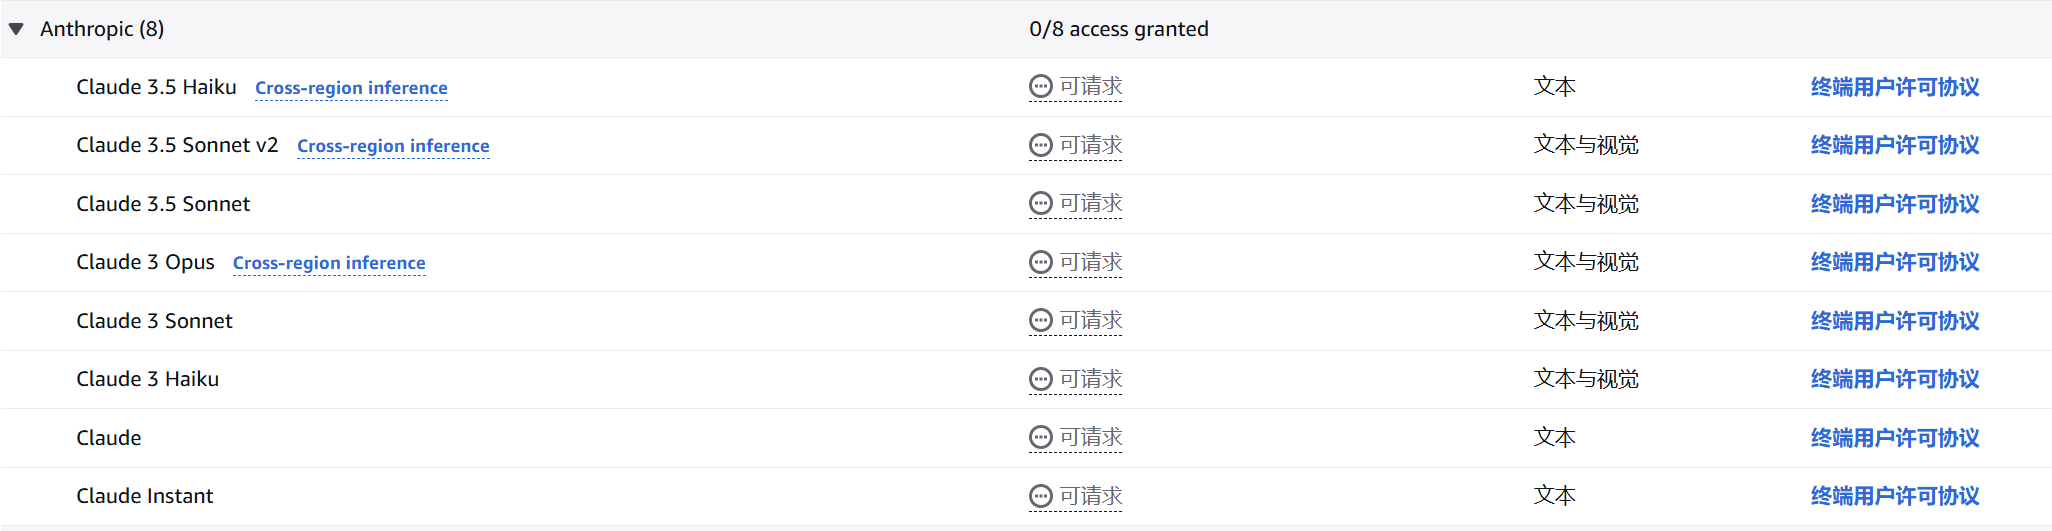Image resolution: width=2052 pixels, height=531 pixels.
Task: Open Cross-region inference link for Claude 3 Opus
Action: (329, 263)
